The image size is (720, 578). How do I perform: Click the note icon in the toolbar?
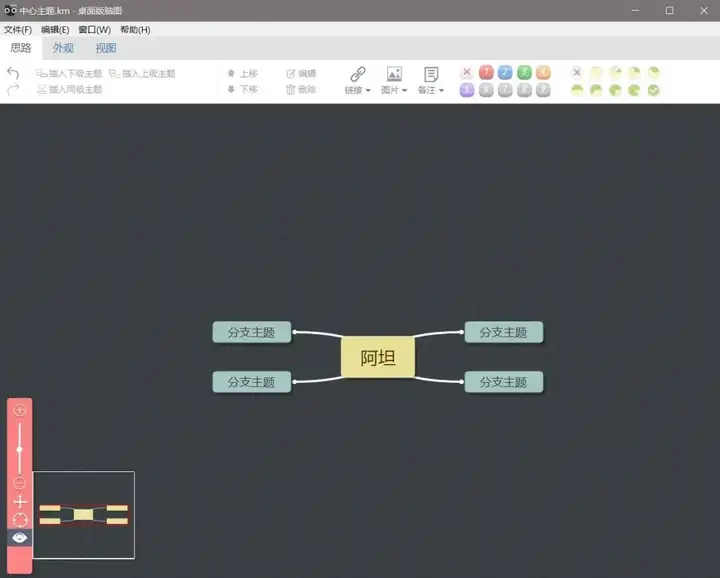click(x=431, y=74)
